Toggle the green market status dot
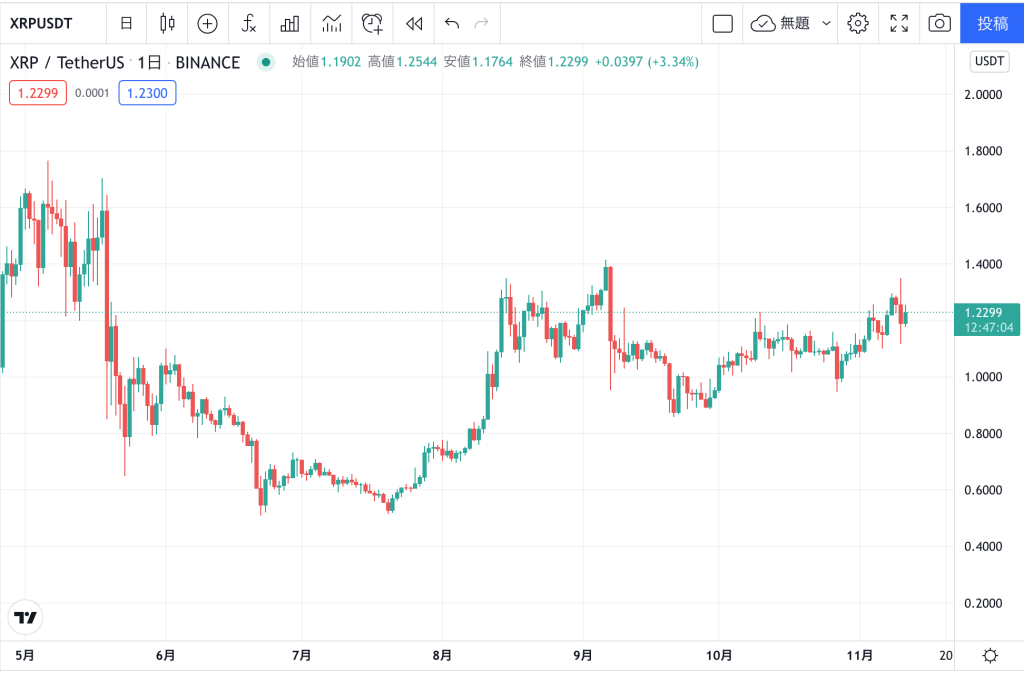Viewport: 1024px width, 673px height. coord(265,62)
